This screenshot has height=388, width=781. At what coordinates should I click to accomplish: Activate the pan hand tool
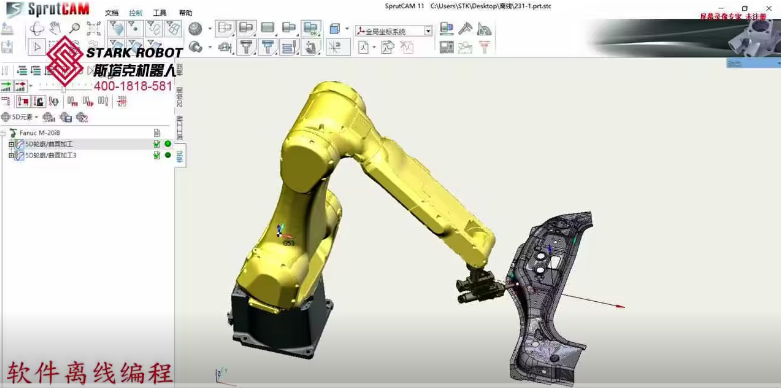(55, 28)
